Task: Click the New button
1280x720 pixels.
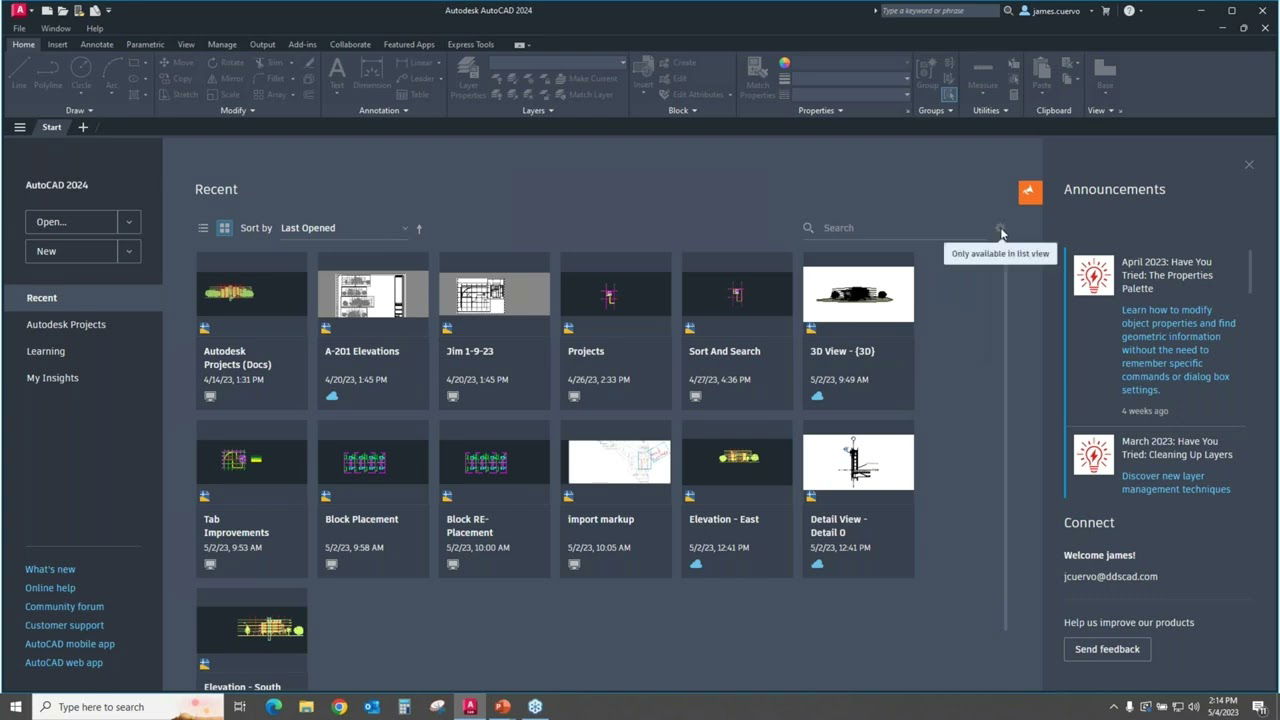Action: click(x=71, y=251)
